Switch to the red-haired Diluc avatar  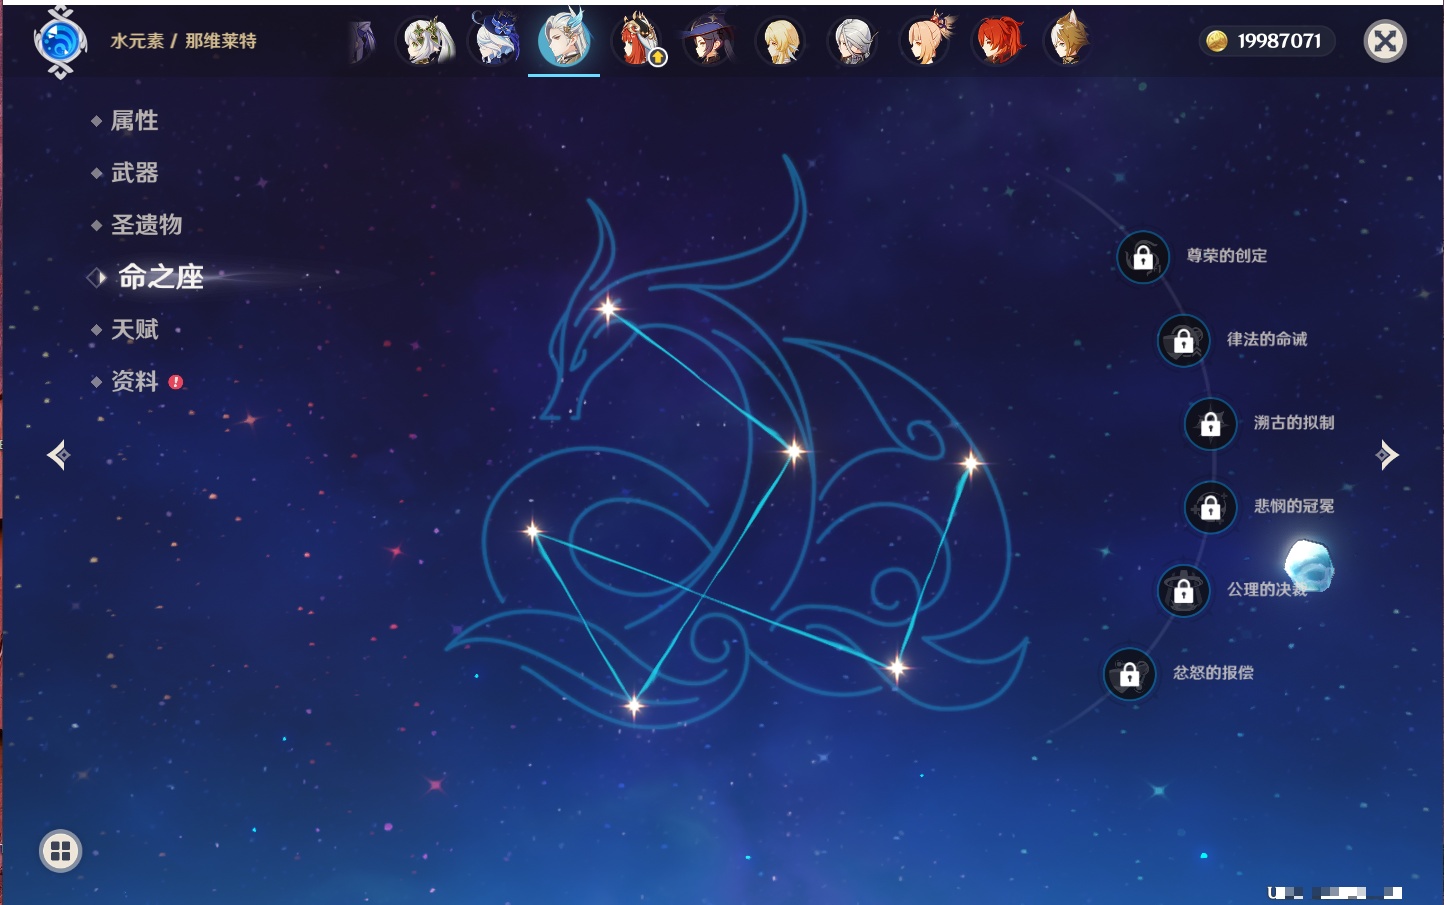[998, 41]
